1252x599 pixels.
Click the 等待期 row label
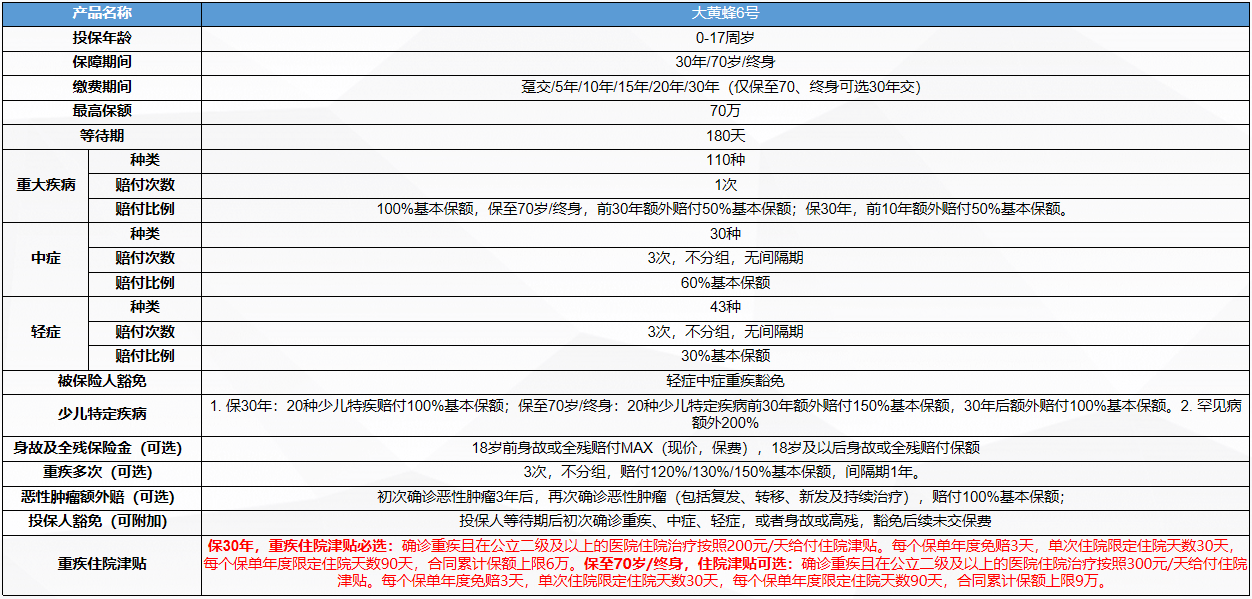click(x=102, y=136)
